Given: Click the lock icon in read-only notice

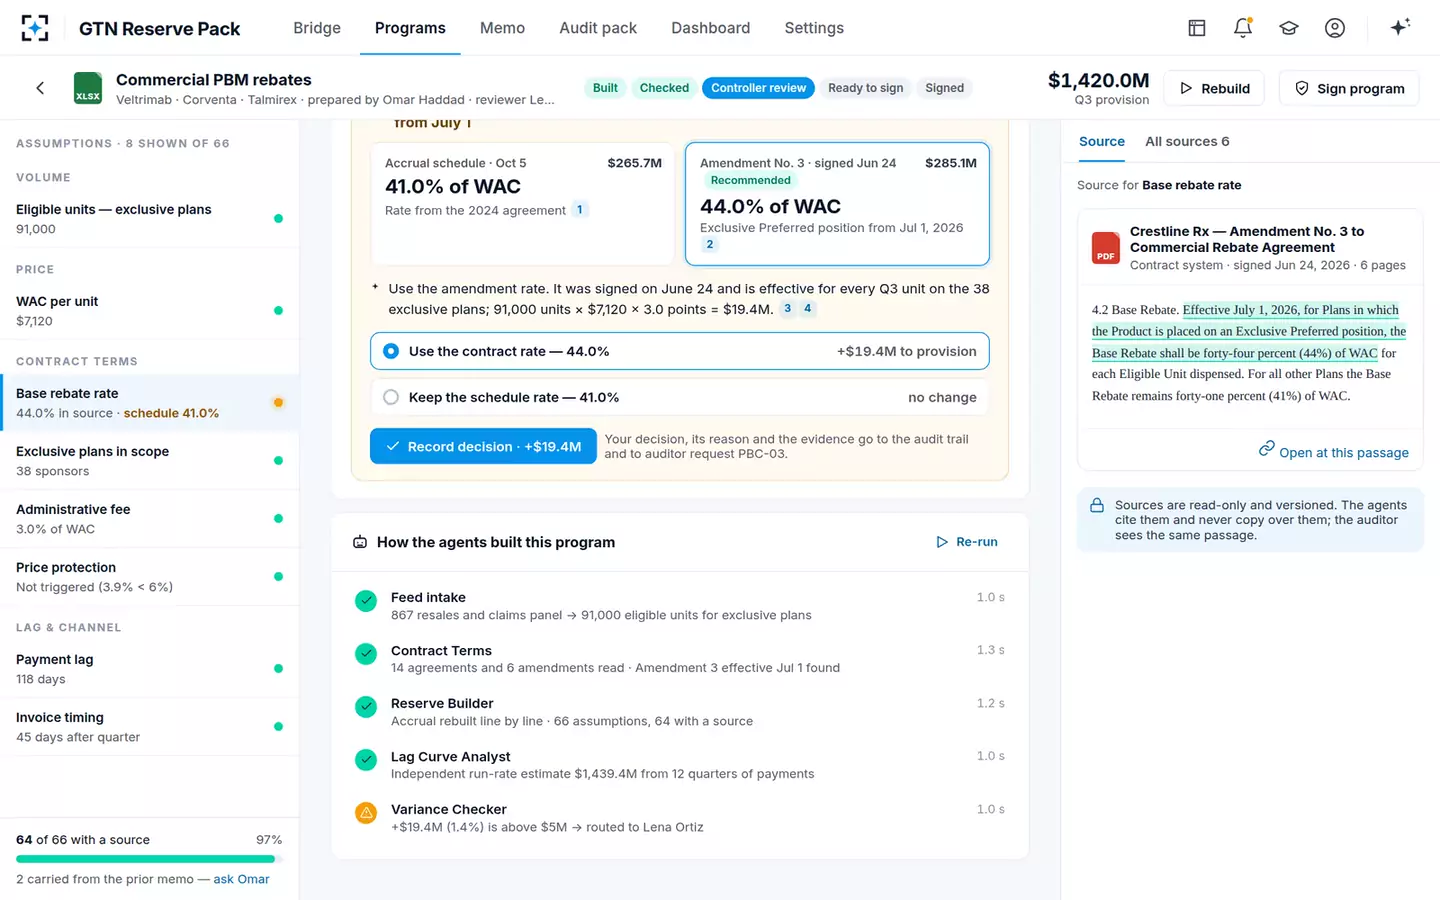Looking at the screenshot, I should pos(1097,505).
